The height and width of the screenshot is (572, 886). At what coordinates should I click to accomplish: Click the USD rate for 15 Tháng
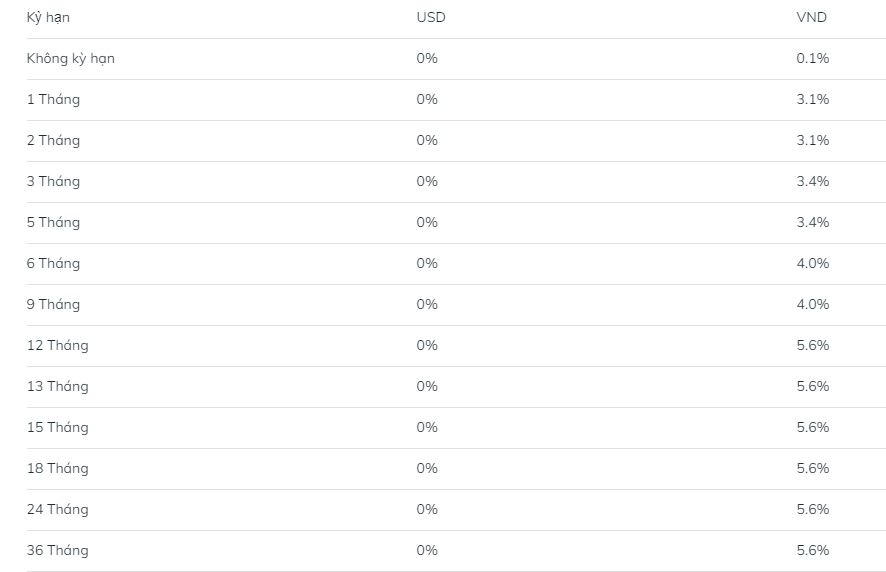point(427,428)
